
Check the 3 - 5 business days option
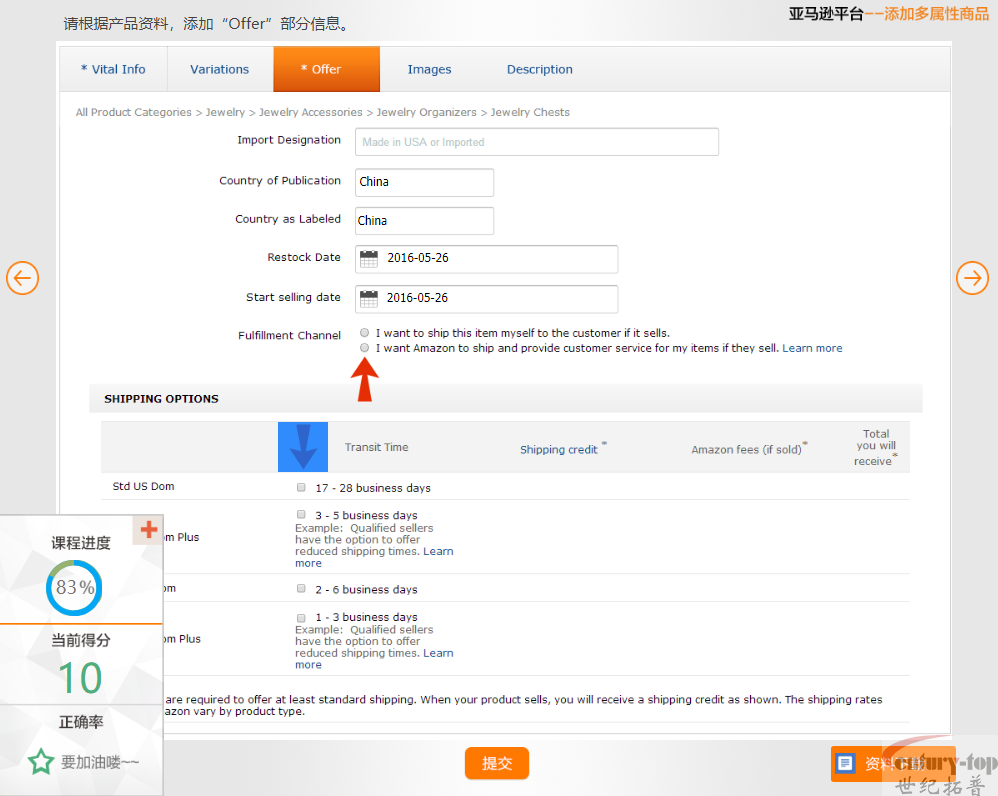301,514
